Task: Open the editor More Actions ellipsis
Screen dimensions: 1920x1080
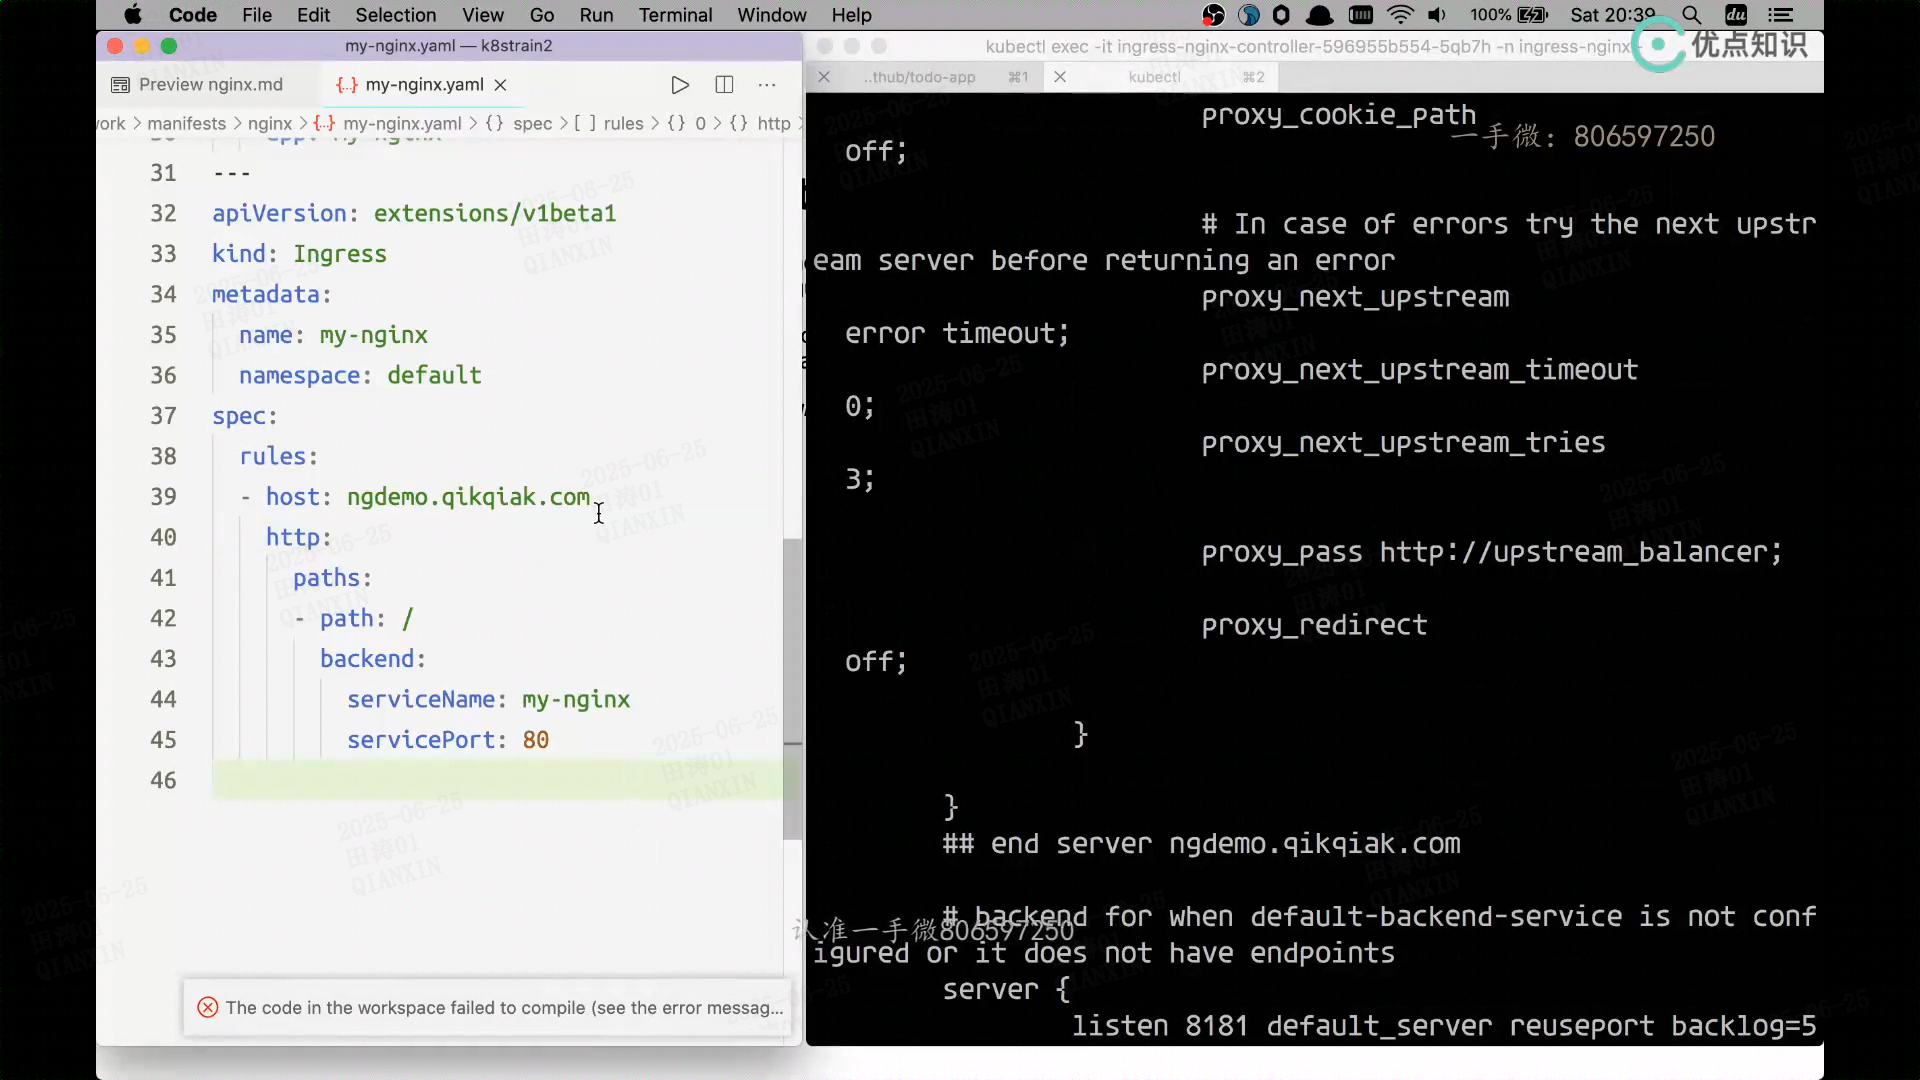Action: pos(767,85)
